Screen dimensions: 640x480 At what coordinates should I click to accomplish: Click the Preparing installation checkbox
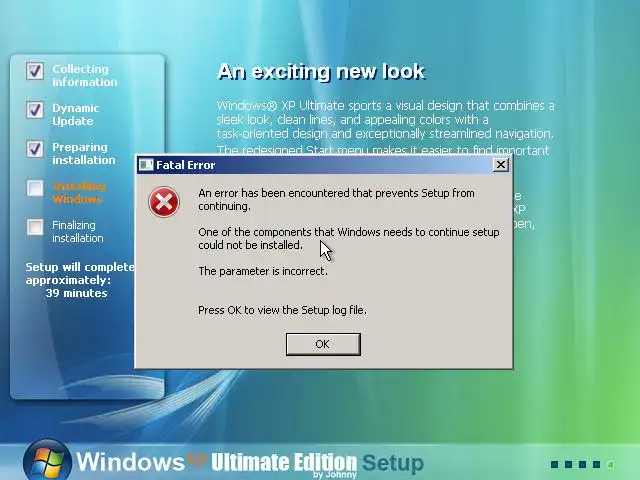[x=35, y=149]
